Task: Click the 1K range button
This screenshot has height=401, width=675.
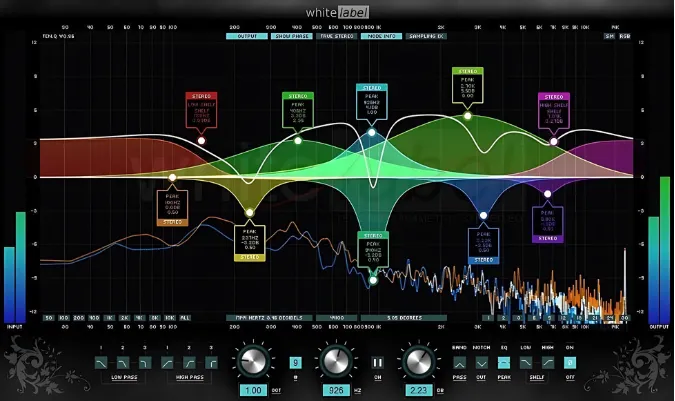Action: pyautogui.click(x=109, y=318)
